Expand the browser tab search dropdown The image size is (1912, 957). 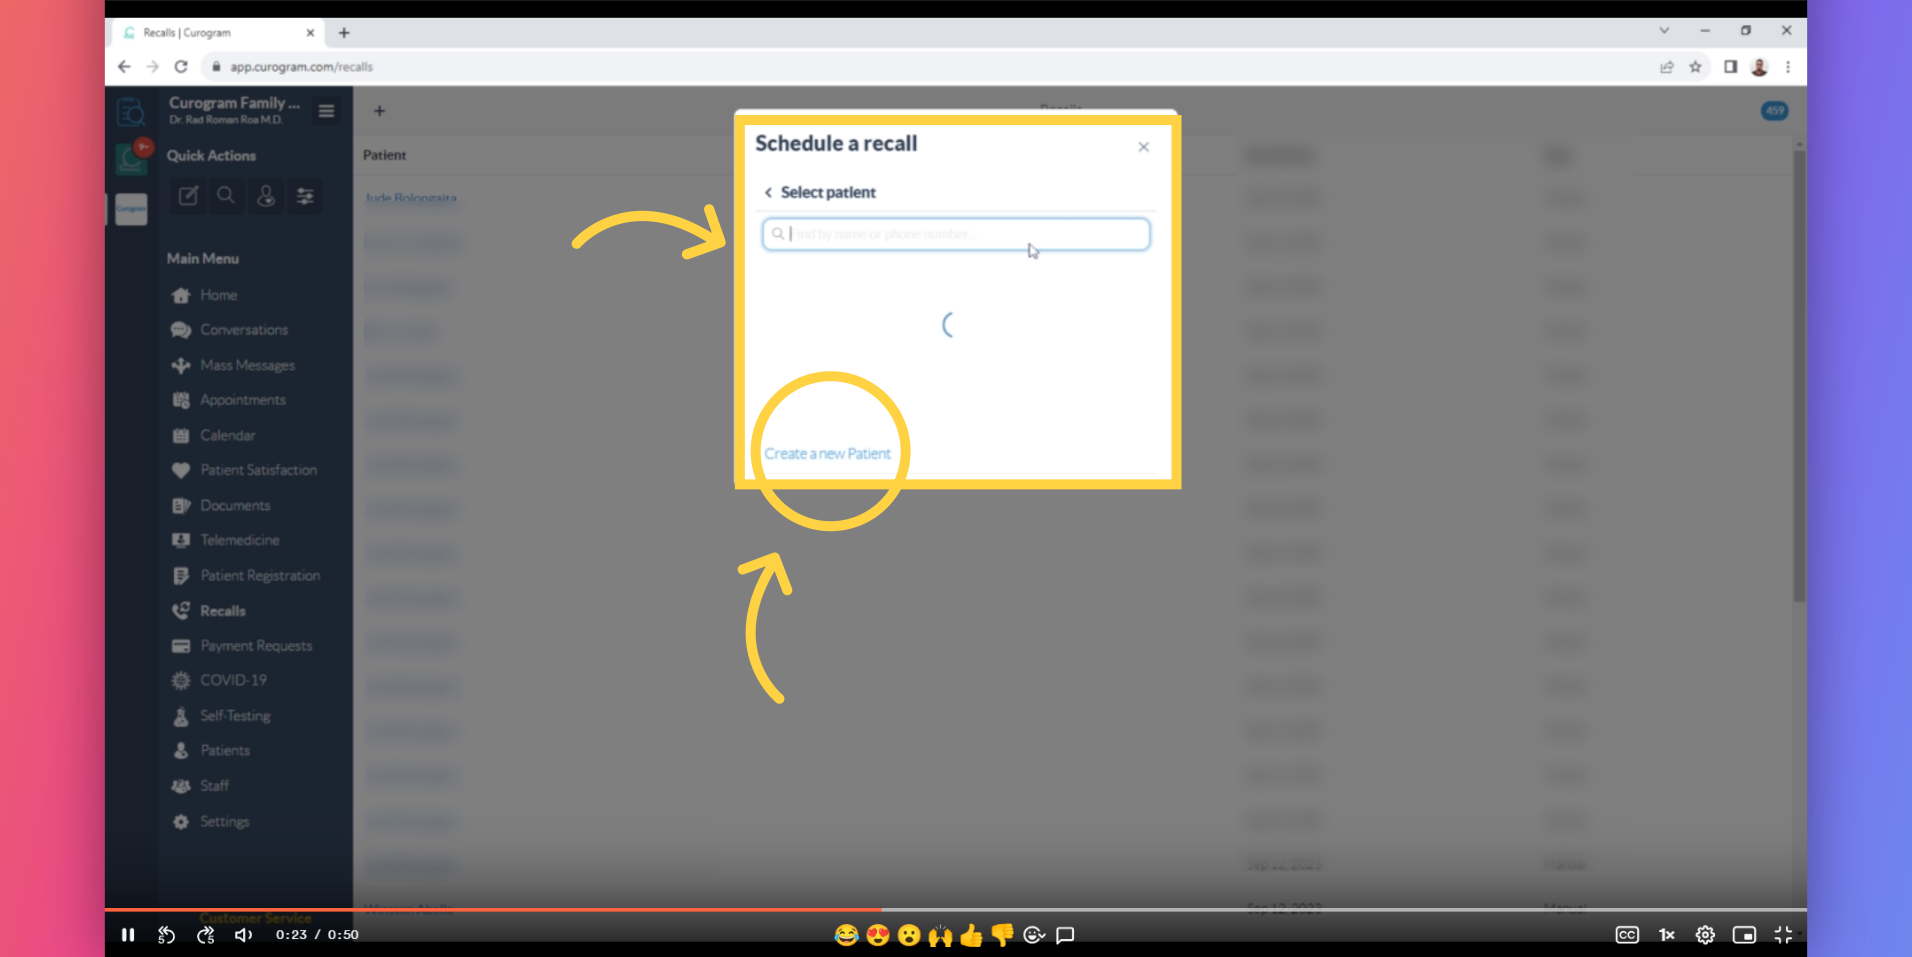tap(1664, 31)
